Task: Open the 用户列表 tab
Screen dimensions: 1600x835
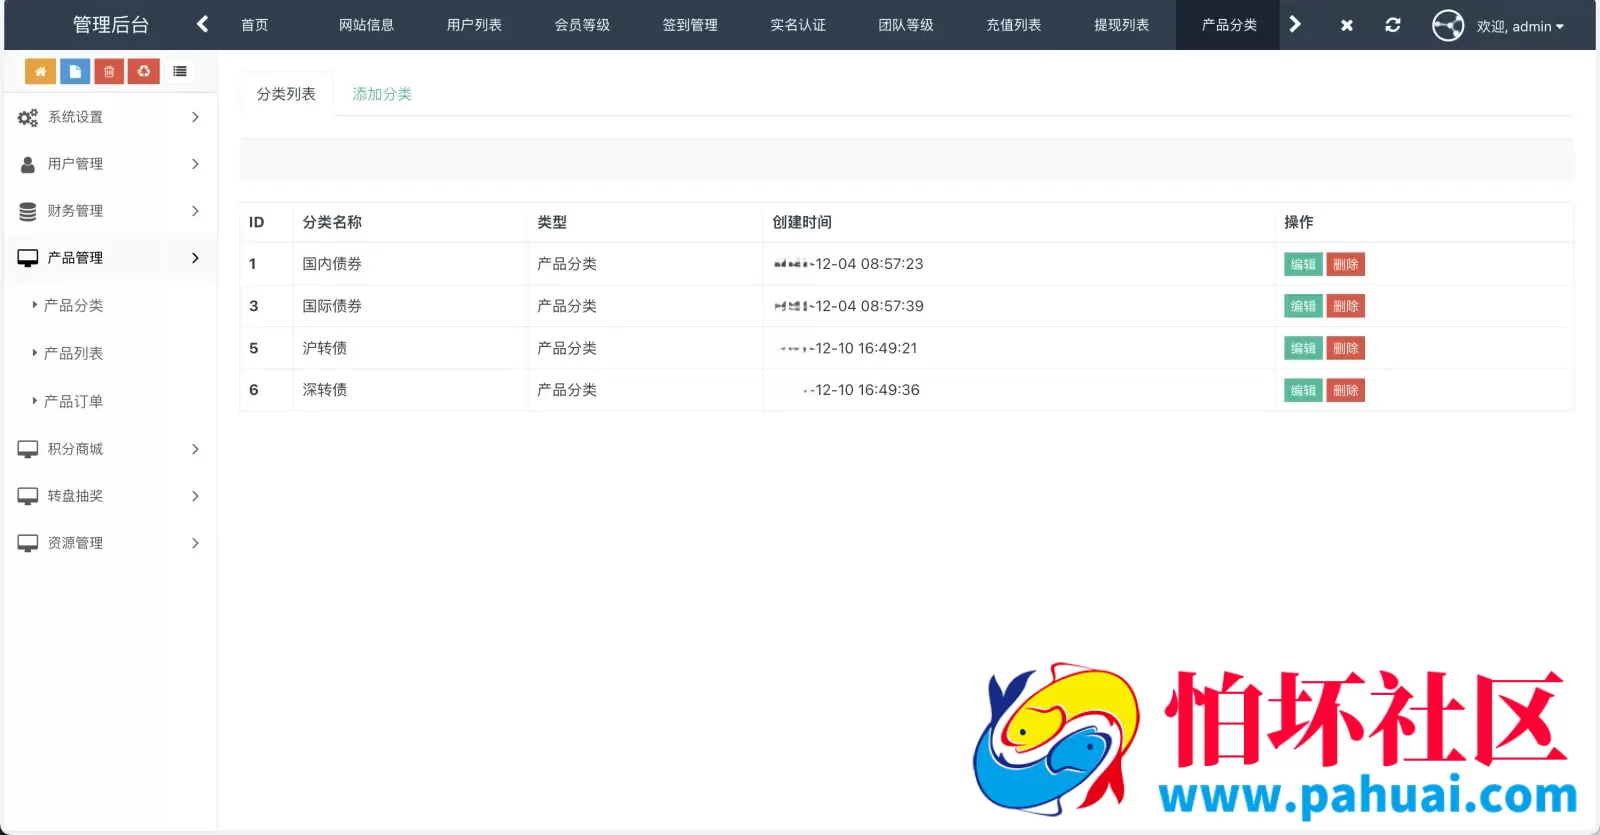Action: click(474, 25)
